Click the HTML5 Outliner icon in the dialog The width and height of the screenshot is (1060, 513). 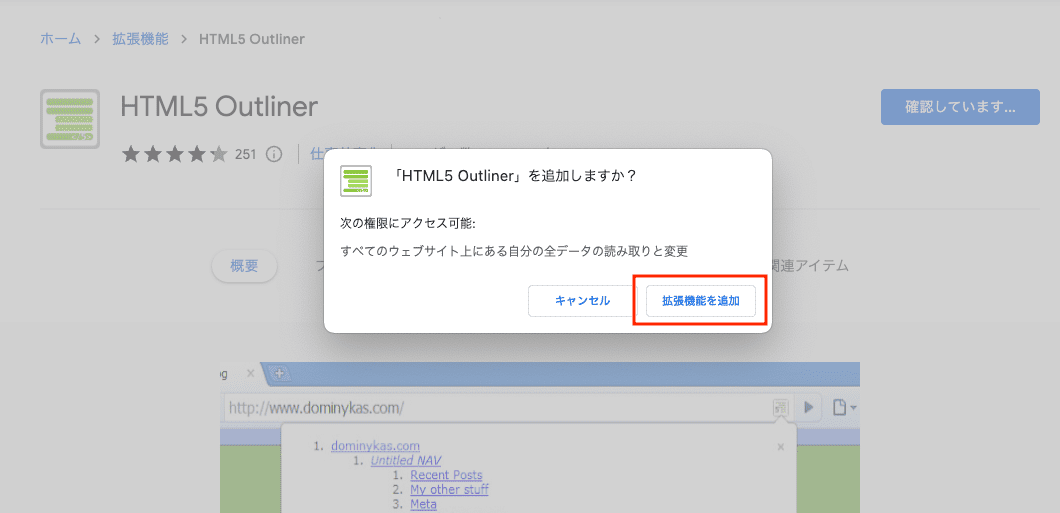pos(356,180)
